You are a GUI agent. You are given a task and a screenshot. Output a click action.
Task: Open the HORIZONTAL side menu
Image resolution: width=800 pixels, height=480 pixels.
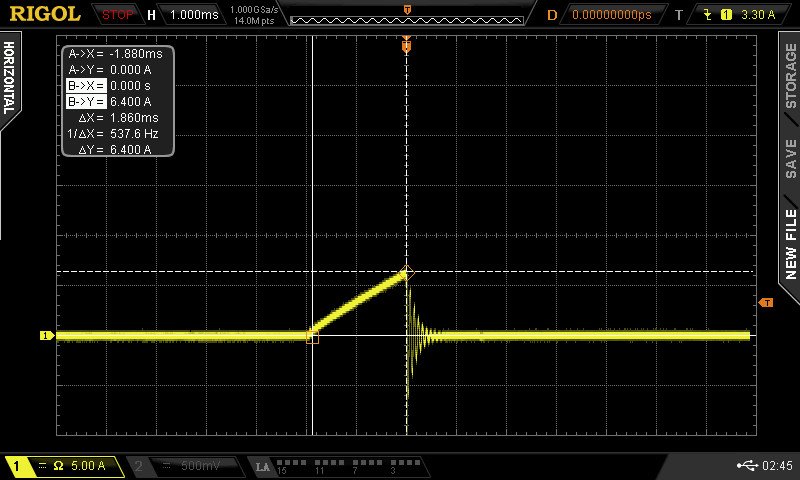click(x=10, y=78)
